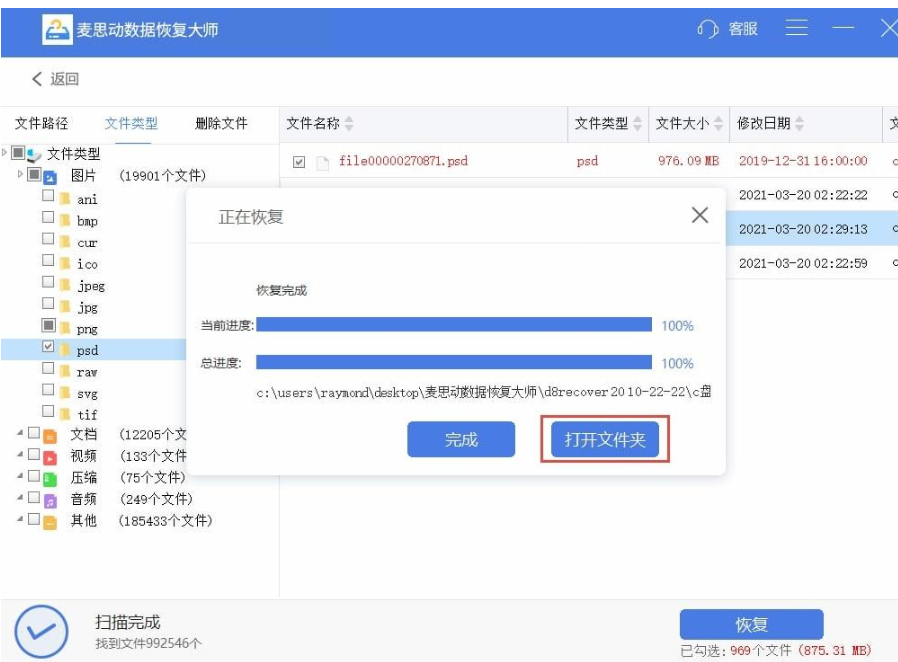Select row dated 2021-03-20 02:29:13

click(x=812, y=229)
